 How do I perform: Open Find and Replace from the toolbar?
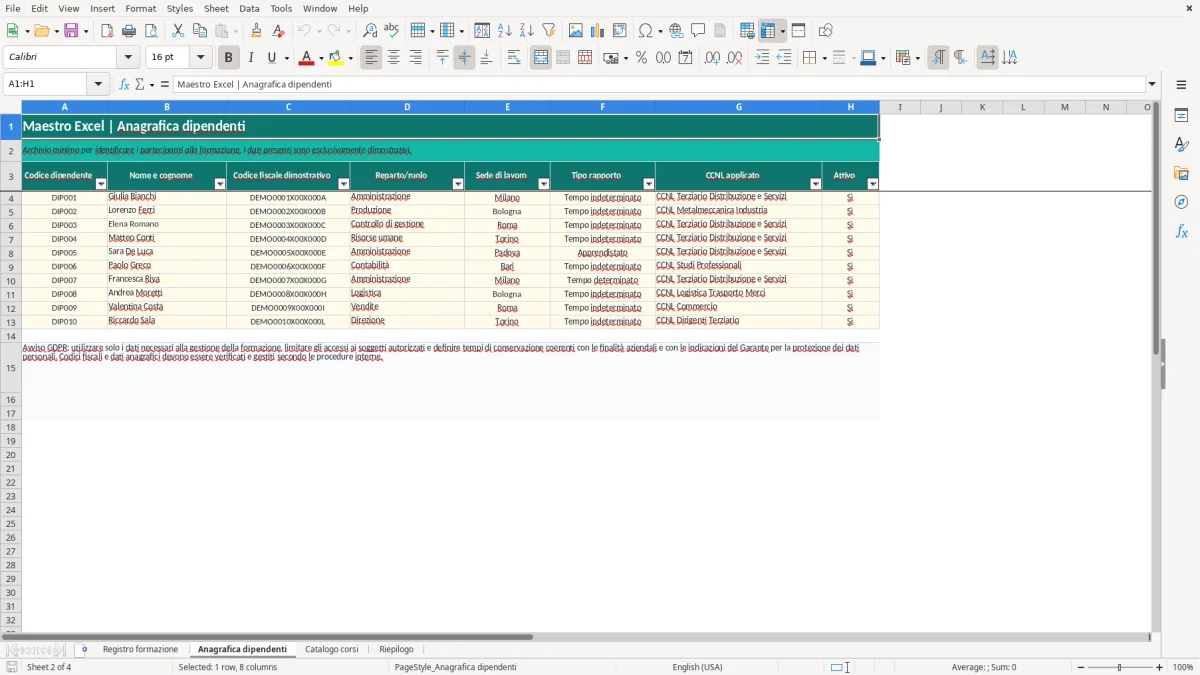point(369,31)
